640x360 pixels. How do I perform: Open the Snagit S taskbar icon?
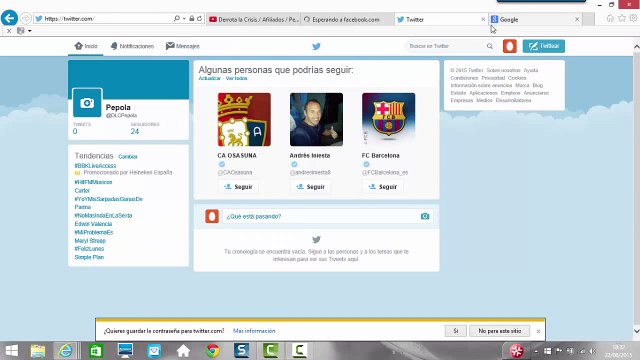pos(242,351)
